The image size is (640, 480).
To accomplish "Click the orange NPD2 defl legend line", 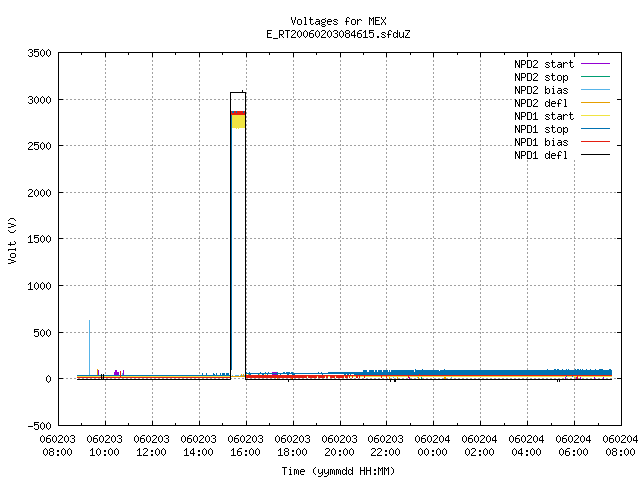I will click(595, 103).
